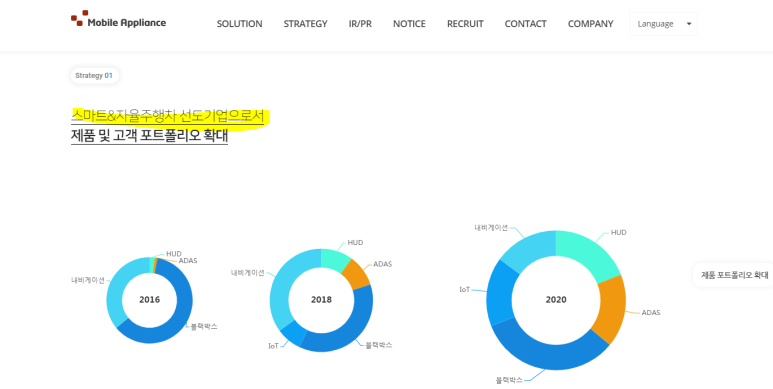Navigate to the CONTACT menu
This screenshot has width=773, height=389.
tap(526, 24)
